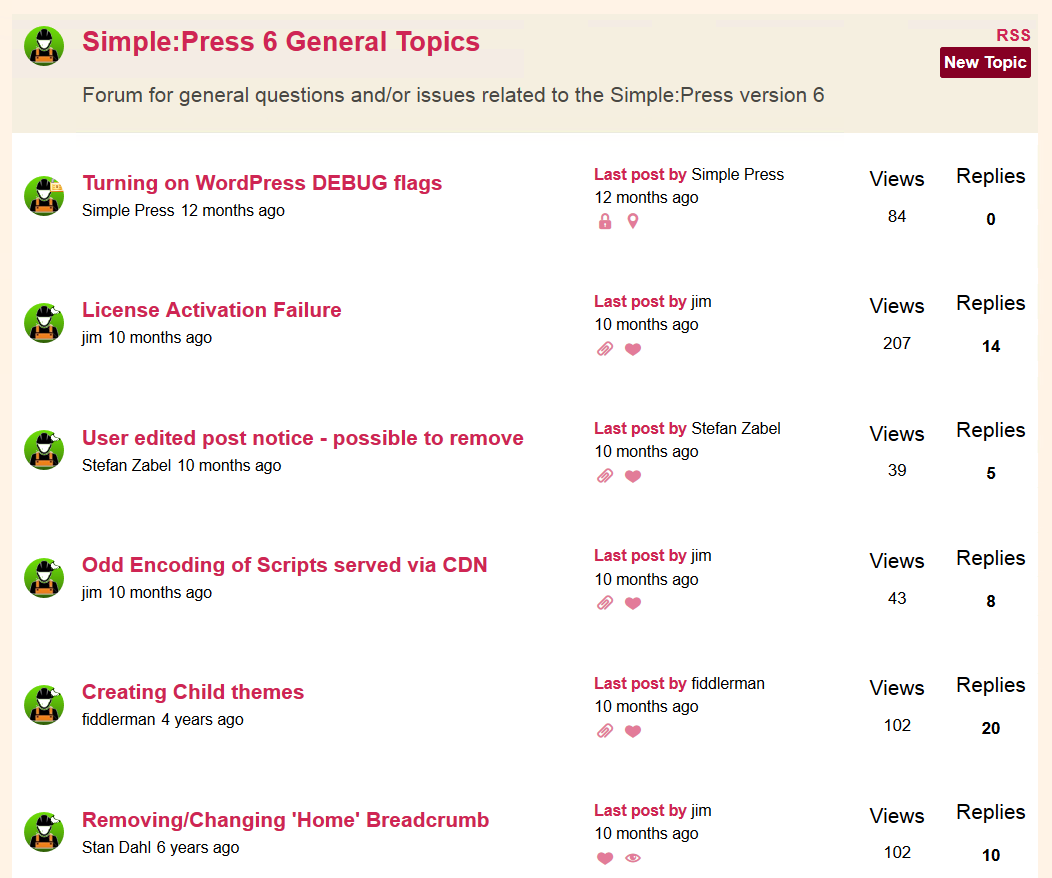Click the text 'fiddlerman 4 years ago'
1052x878 pixels.
click(x=162, y=720)
